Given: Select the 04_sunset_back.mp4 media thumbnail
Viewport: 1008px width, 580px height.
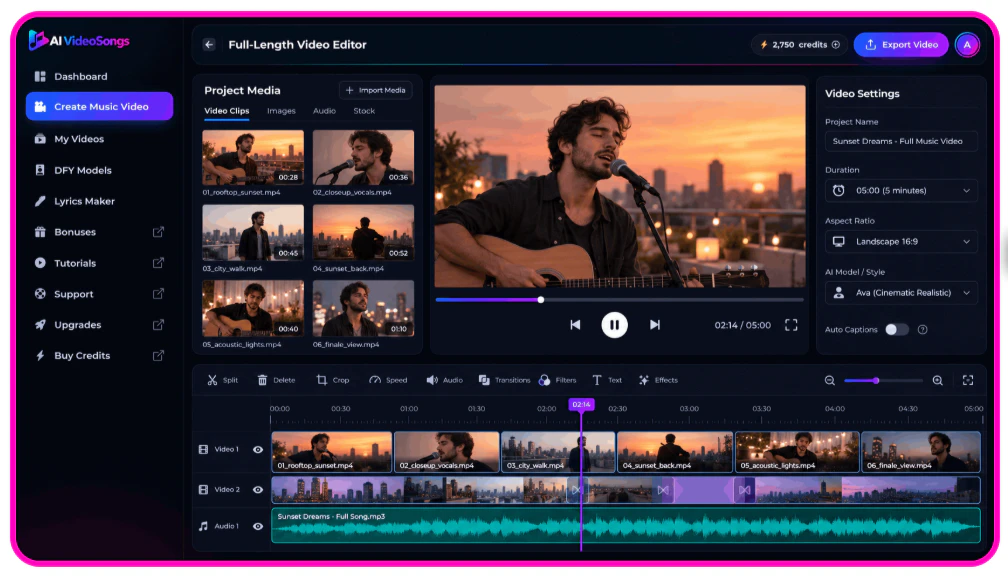Looking at the screenshot, I should click(363, 233).
